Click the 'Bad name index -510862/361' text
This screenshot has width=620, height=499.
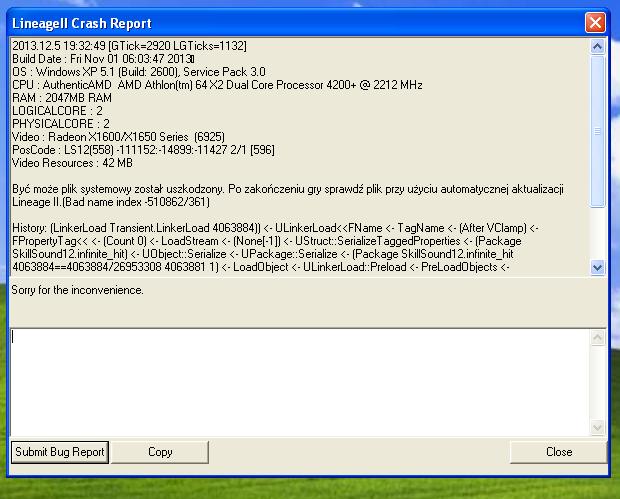[136, 202]
